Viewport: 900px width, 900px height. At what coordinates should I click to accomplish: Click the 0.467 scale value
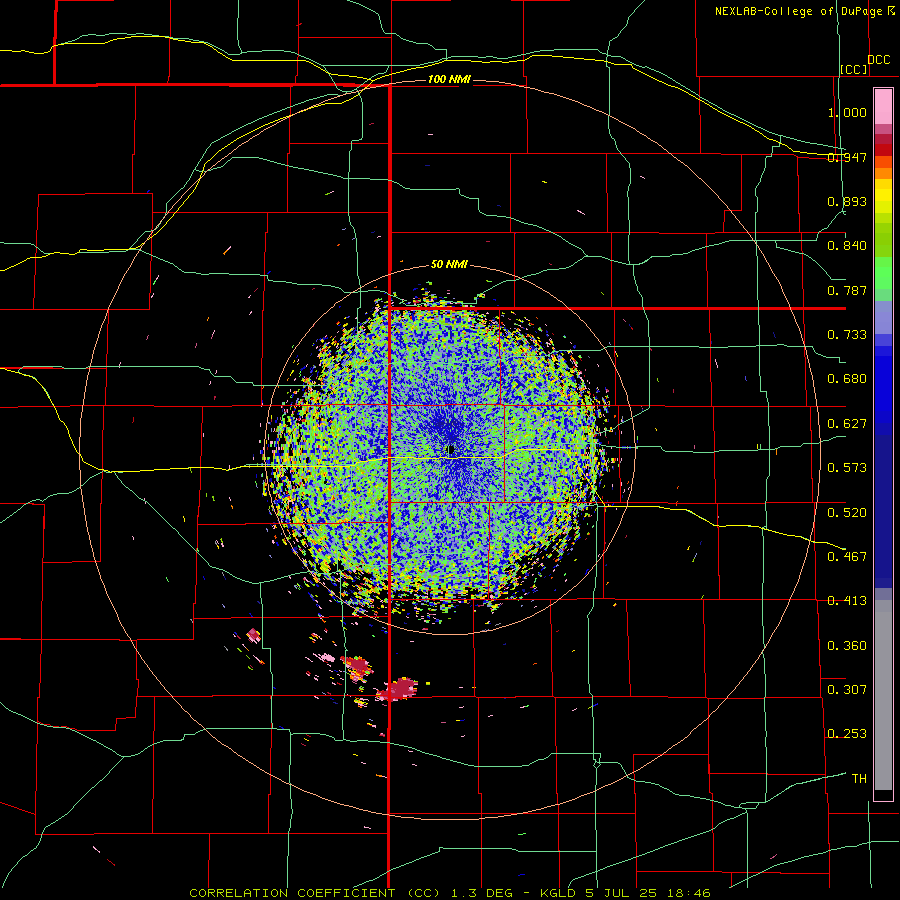point(847,557)
